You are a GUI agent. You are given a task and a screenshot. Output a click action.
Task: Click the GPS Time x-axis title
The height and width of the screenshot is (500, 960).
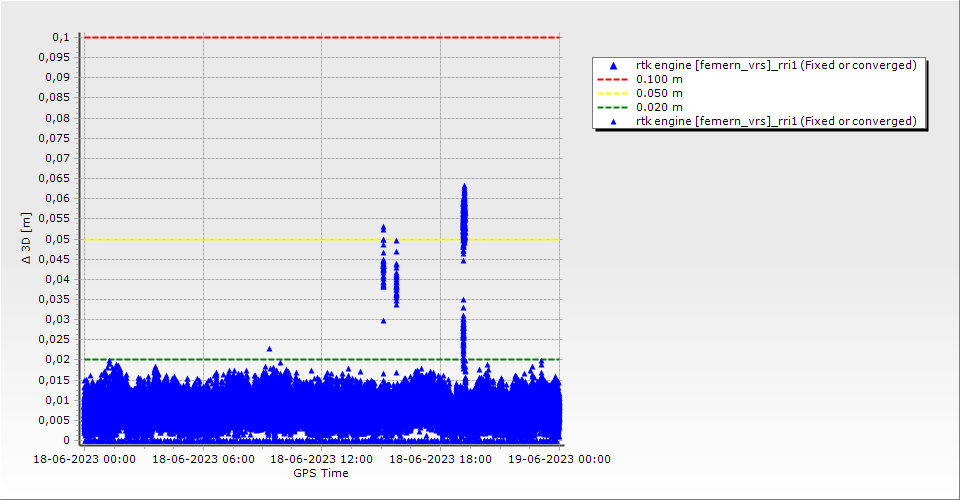321,473
